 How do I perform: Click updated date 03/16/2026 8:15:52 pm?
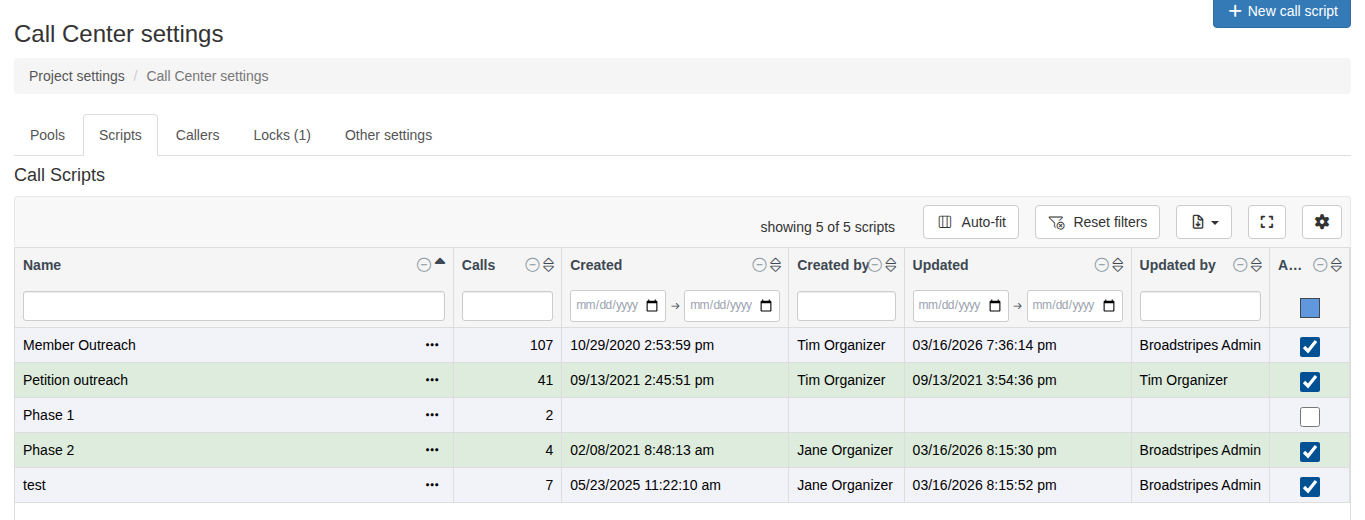984,485
